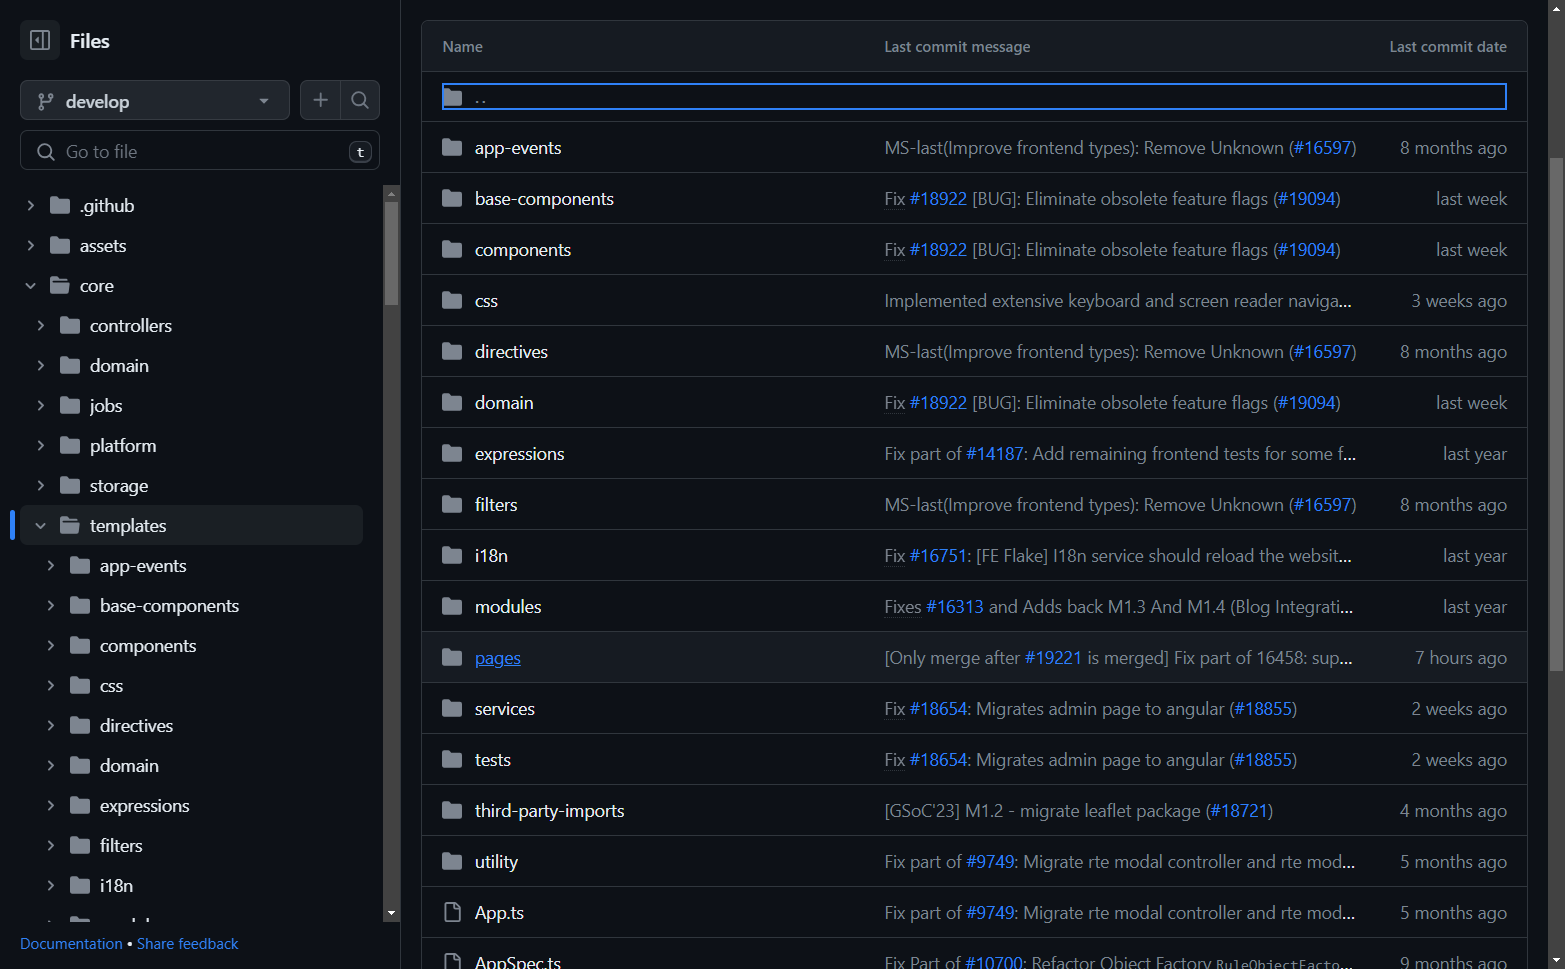Click the .github folder icon in sidebar
Viewport: 1565px width, 969px height.
pos(60,205)
